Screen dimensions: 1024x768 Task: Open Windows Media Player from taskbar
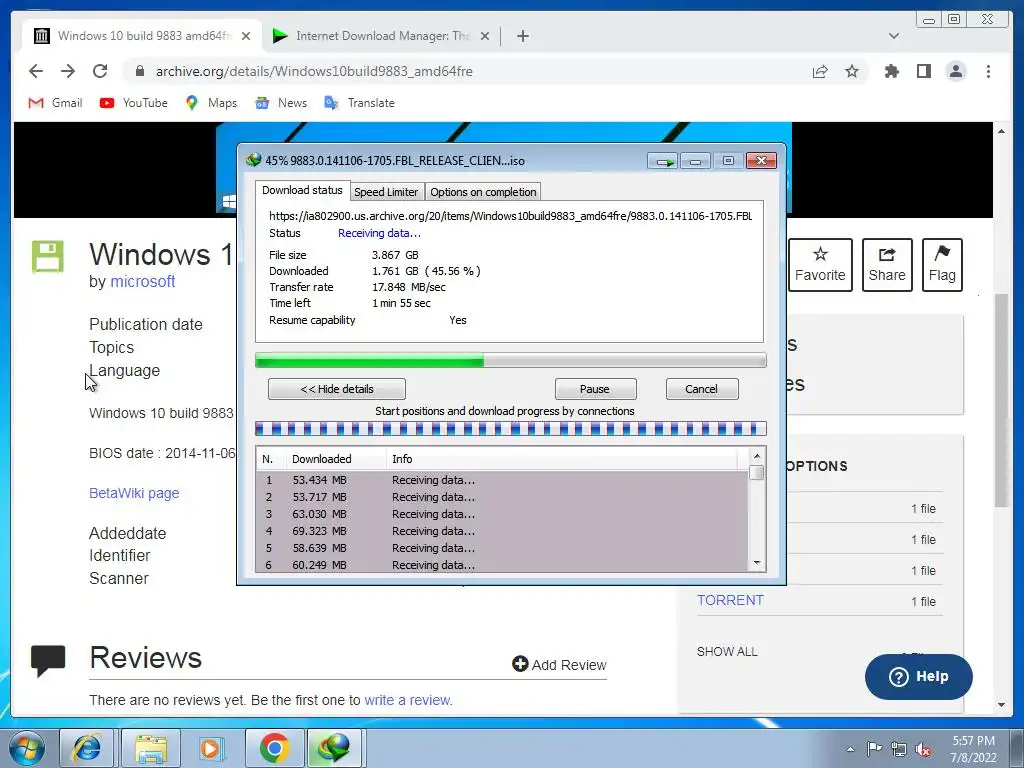[x=210, y=748]
